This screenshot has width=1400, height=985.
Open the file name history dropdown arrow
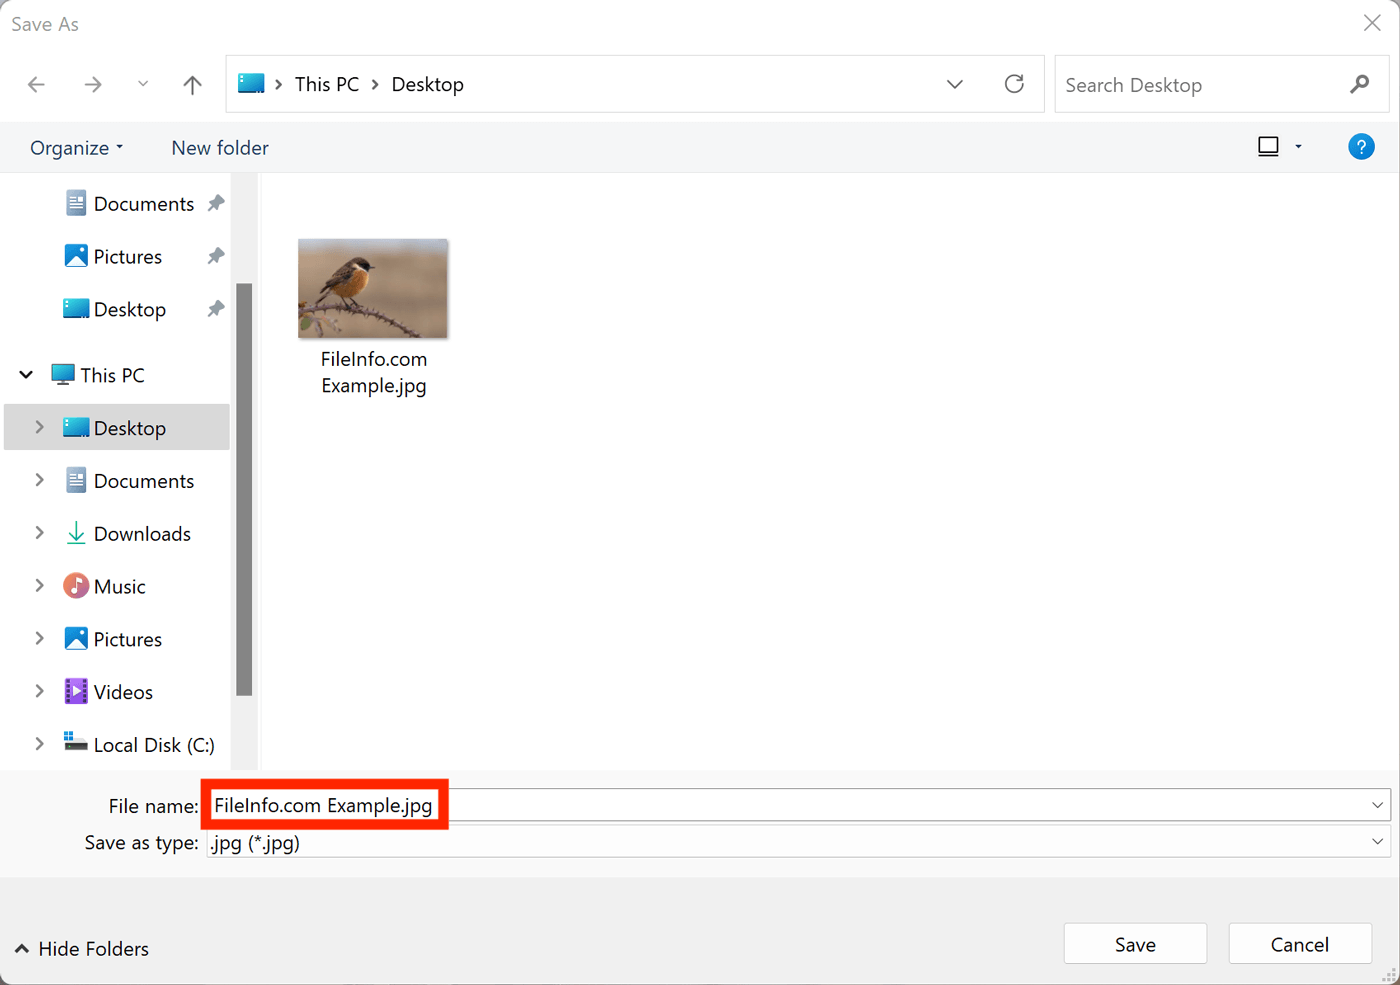pos(1378,804)
